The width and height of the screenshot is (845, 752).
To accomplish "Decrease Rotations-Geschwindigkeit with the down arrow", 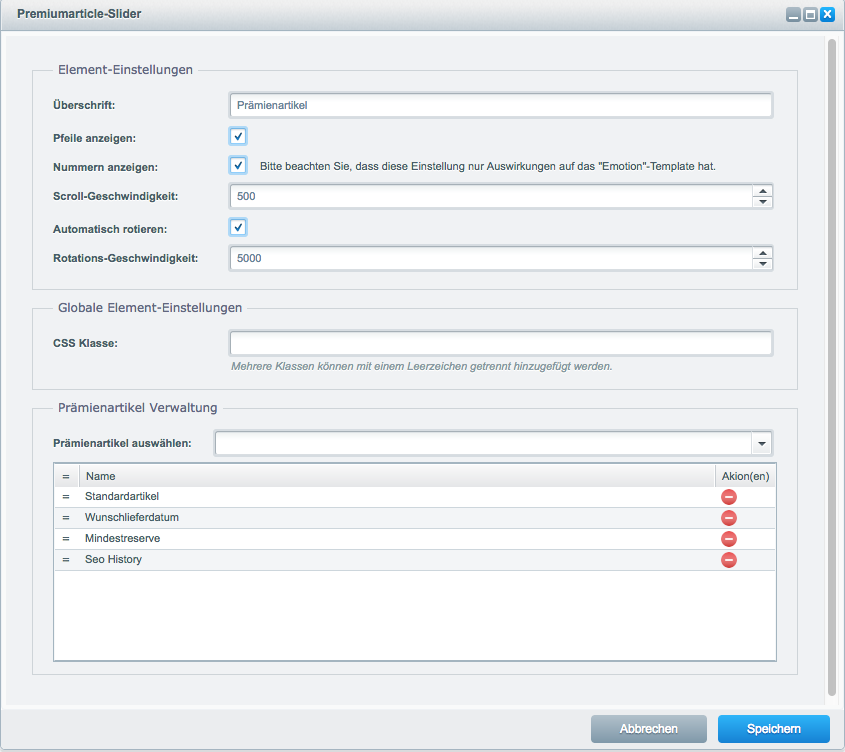I will (763, 263).
